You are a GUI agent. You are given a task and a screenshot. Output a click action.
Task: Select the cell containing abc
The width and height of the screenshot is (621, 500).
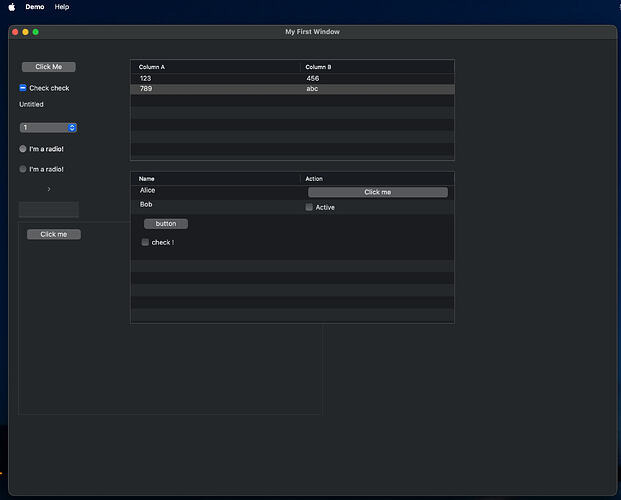point(312,89)
